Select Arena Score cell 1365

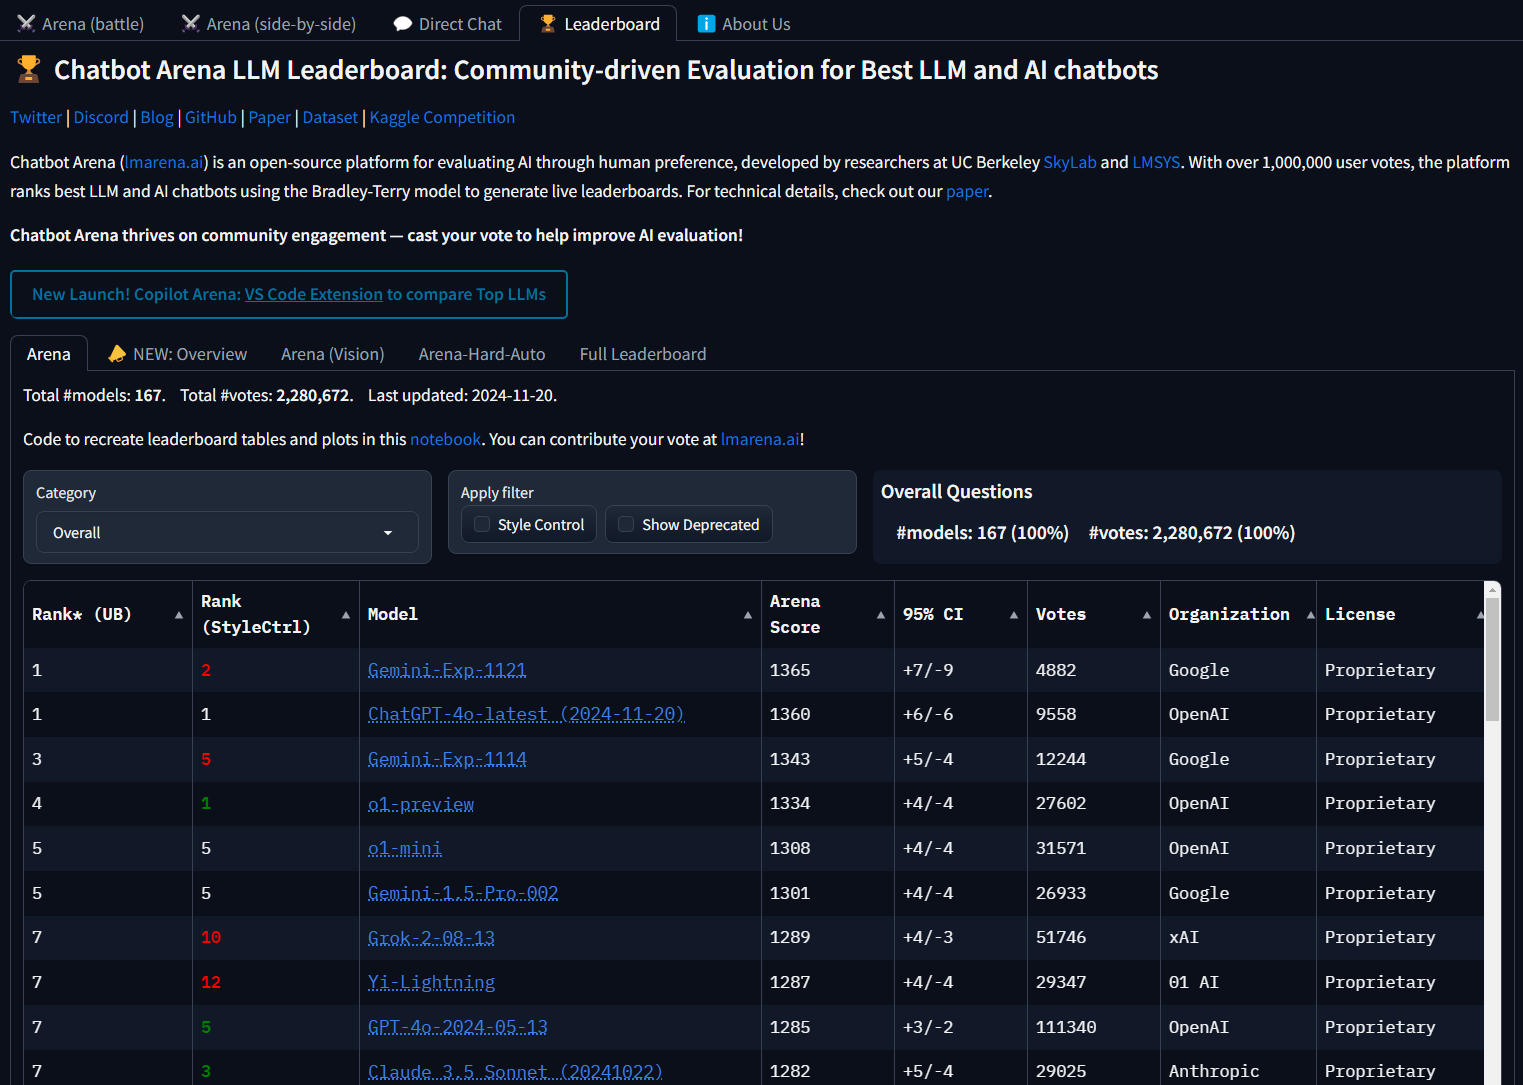(827, 670)
